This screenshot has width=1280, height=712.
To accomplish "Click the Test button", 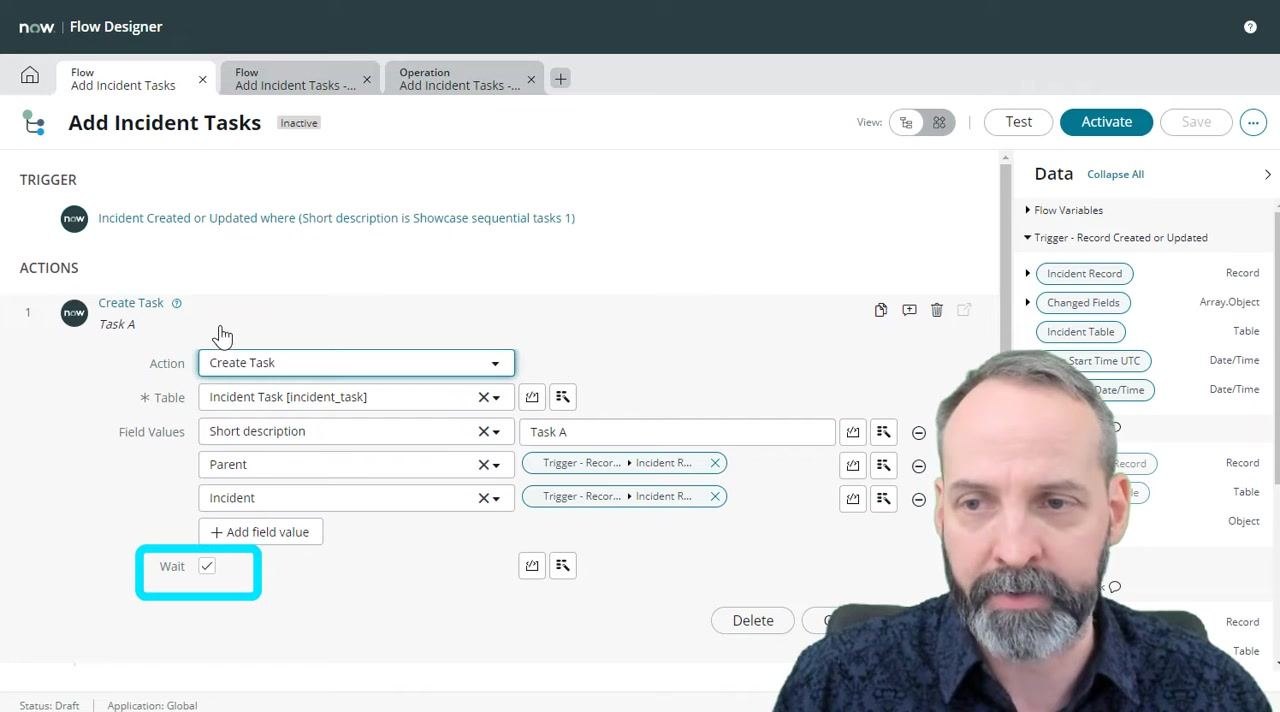I will click(x=1018, y=122).
